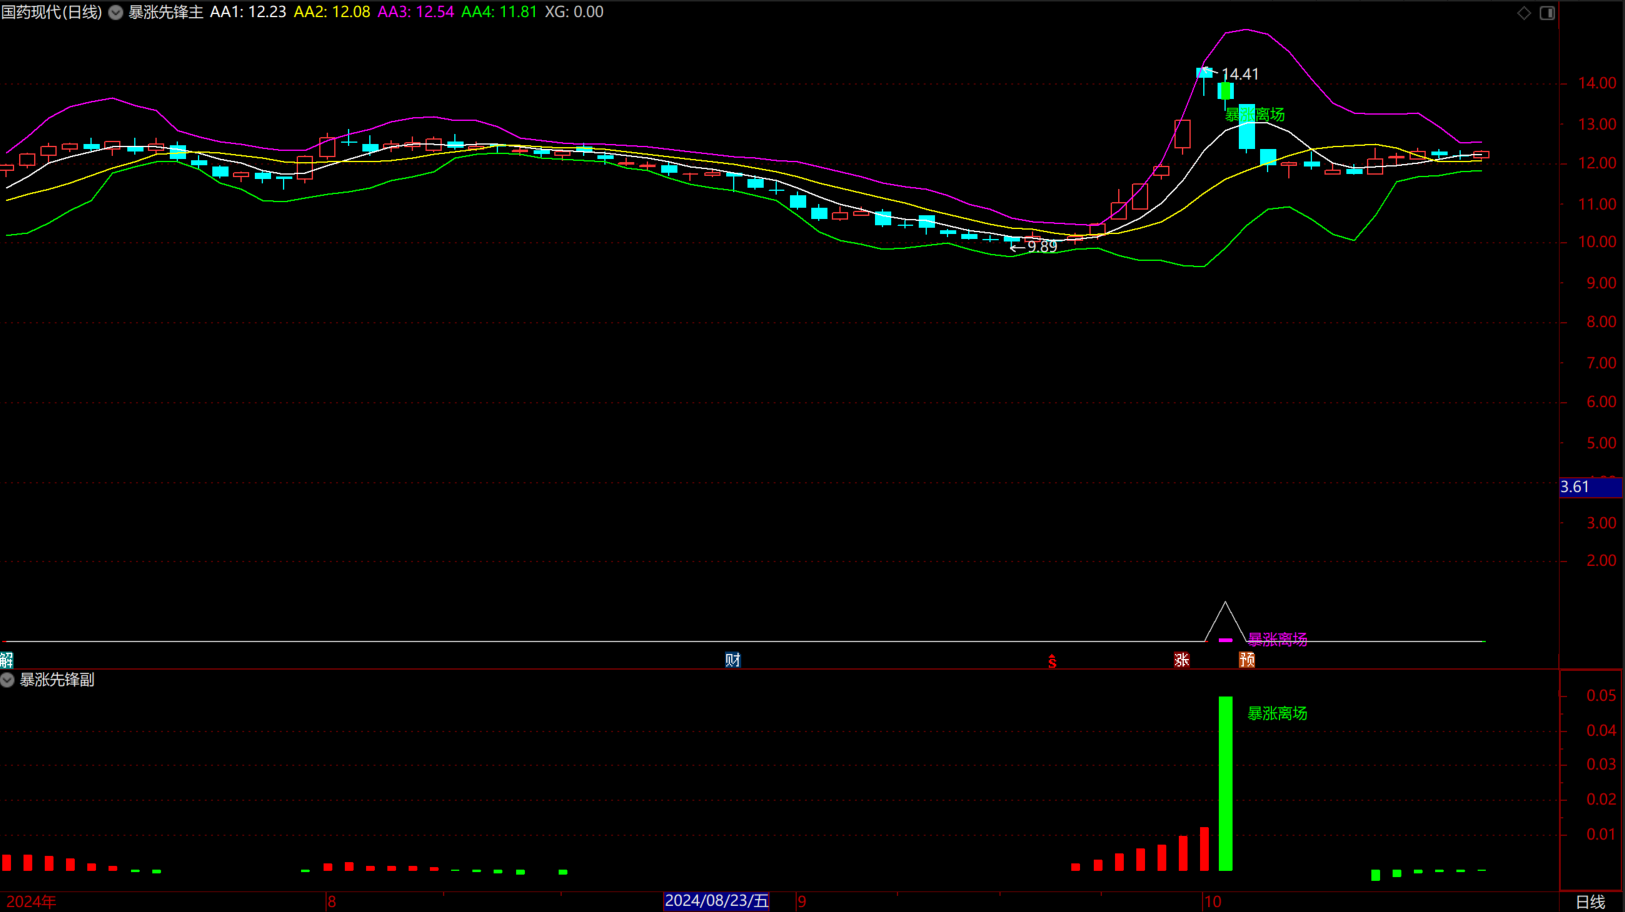Viewport: 1625px width, 912px height.
Task: Expand the 暴涨先锋副 sub-indicator menu arrow
Action: [7, 680]
